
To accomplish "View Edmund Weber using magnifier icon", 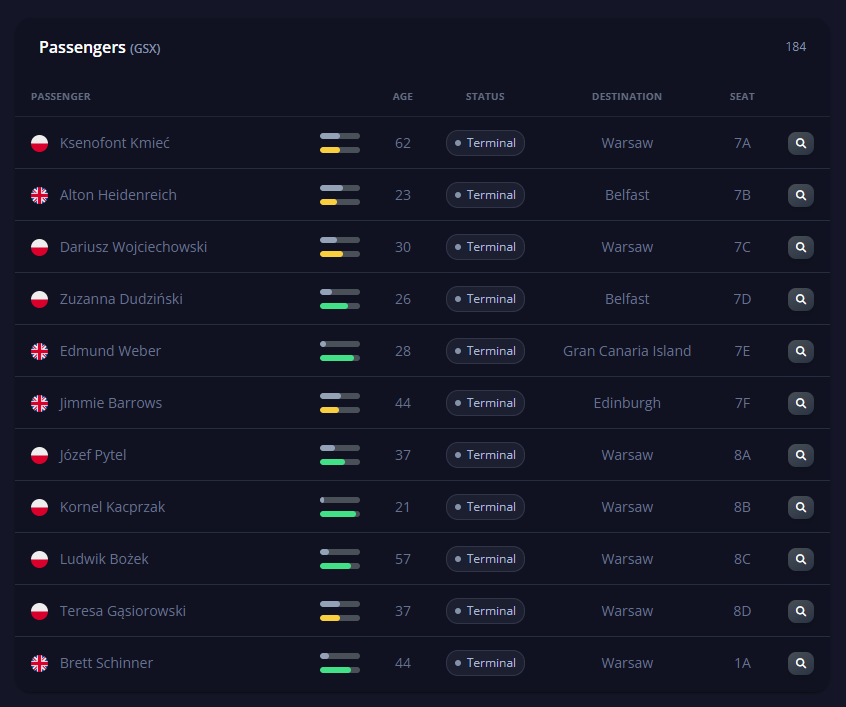I will (800, 351).
